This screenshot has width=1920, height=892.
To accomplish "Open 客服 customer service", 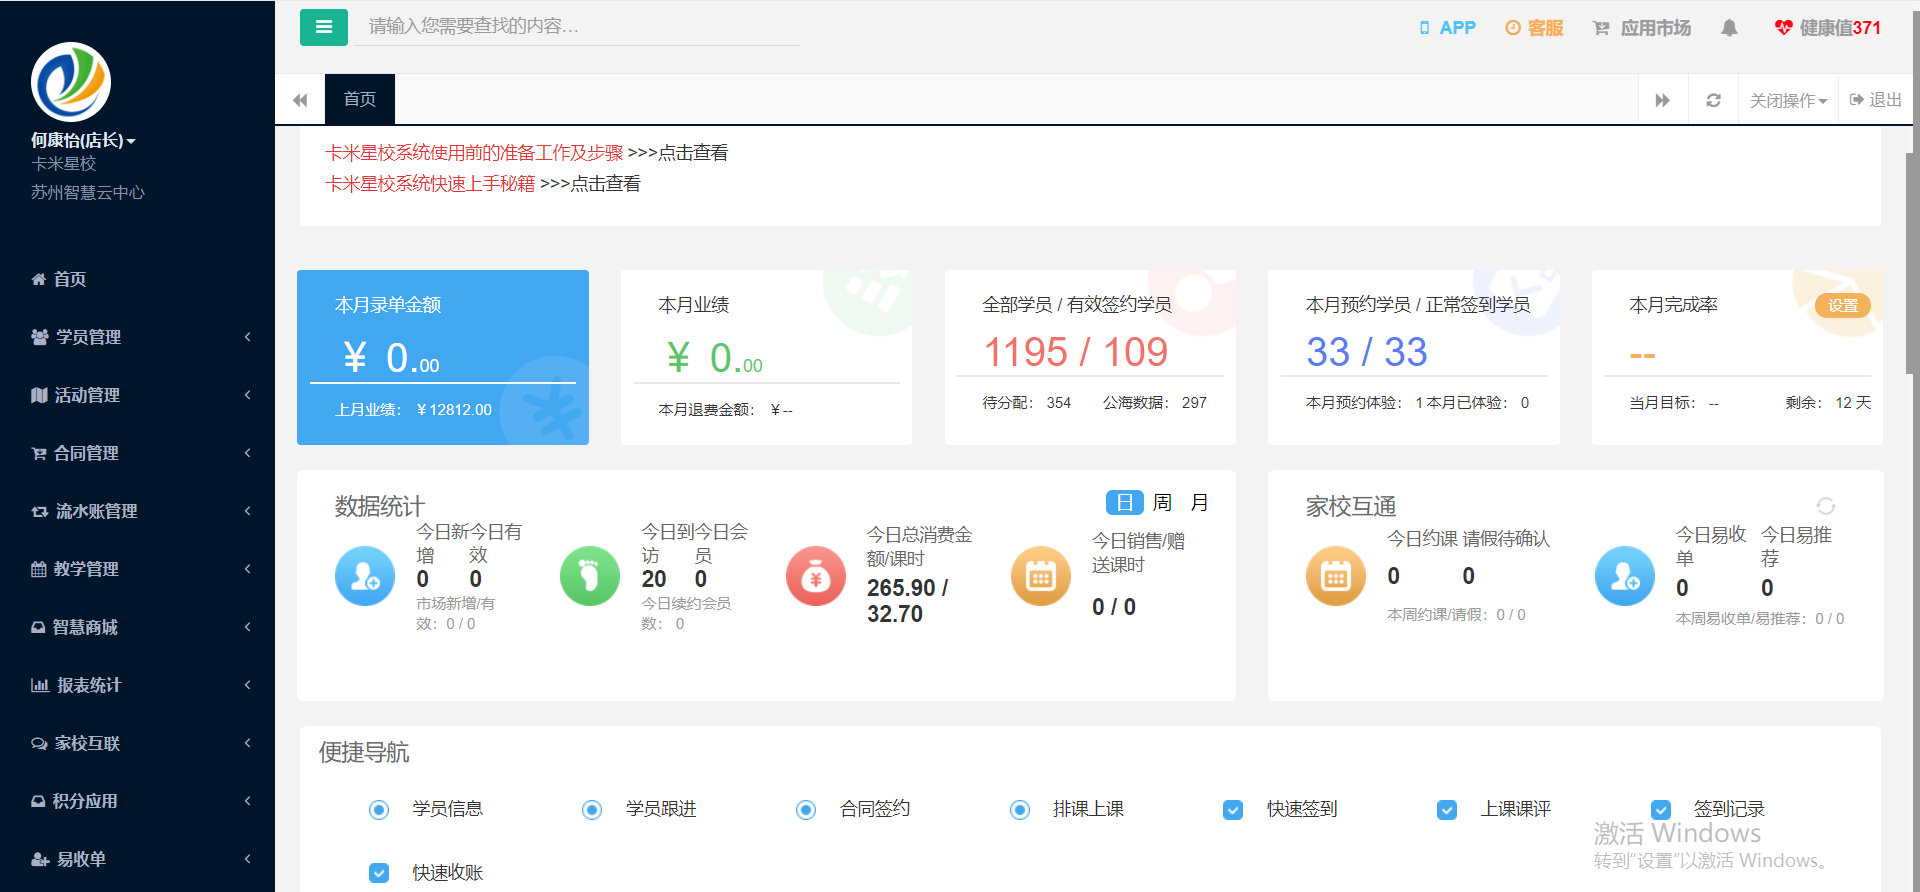I will (1534, 28).
